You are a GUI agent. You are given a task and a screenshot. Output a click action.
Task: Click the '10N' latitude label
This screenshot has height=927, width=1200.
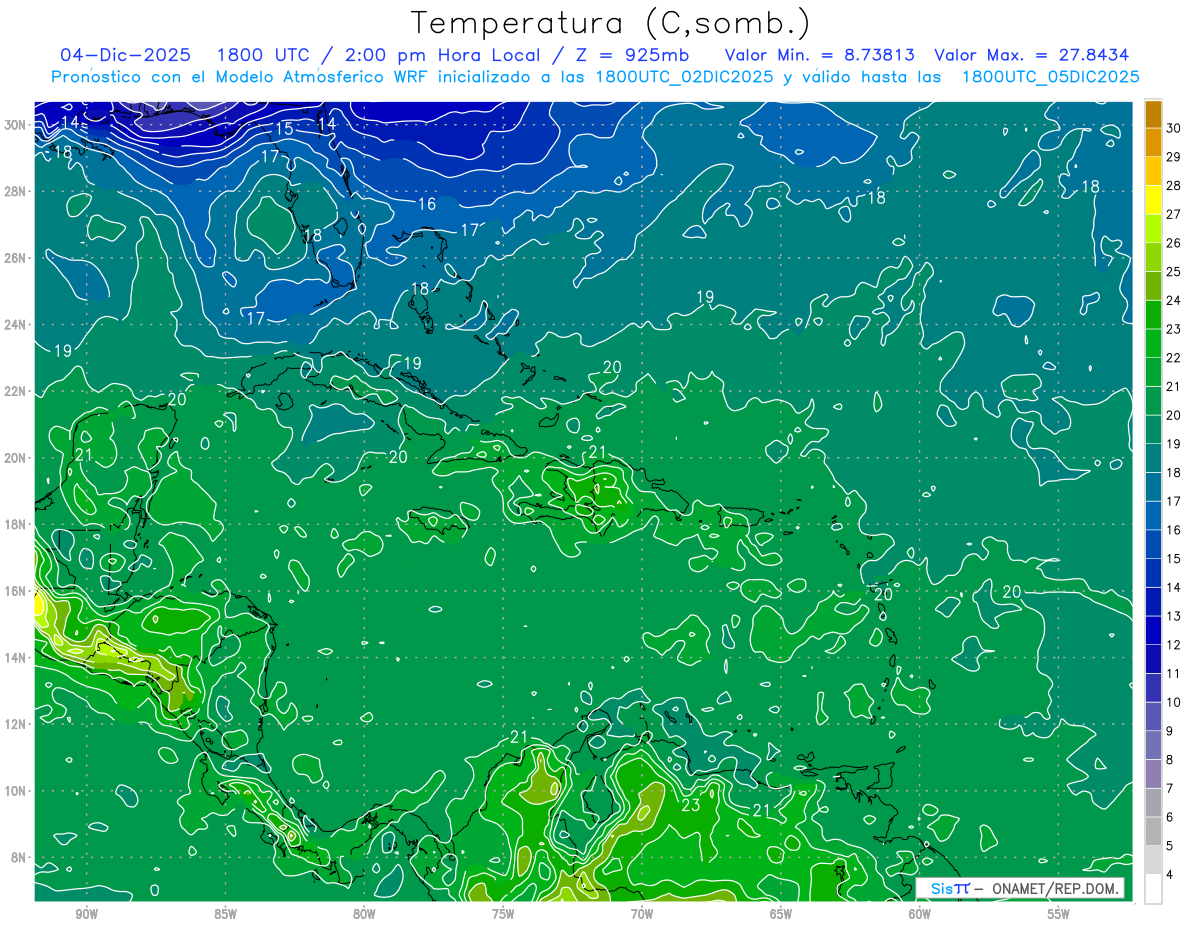point(16,791)
